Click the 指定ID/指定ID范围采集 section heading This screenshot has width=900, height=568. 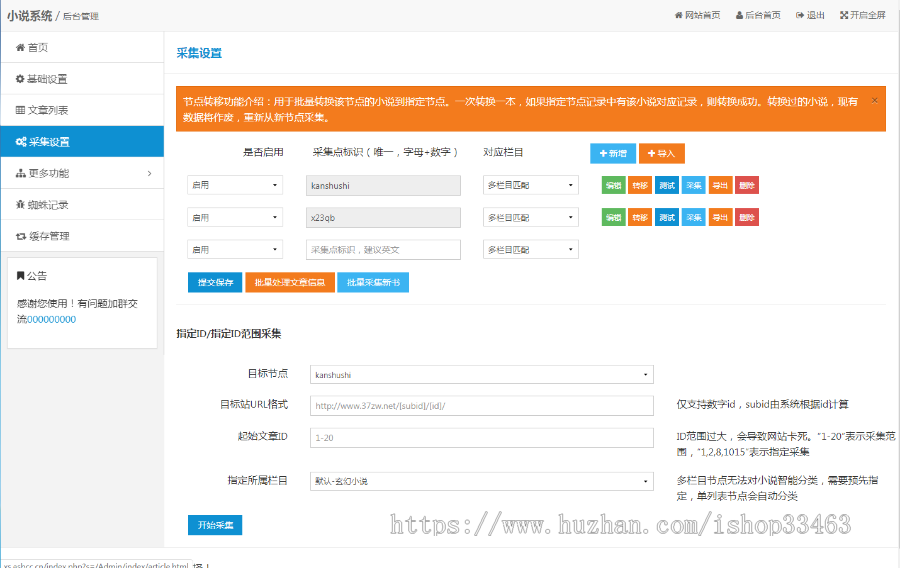point(228,333)
